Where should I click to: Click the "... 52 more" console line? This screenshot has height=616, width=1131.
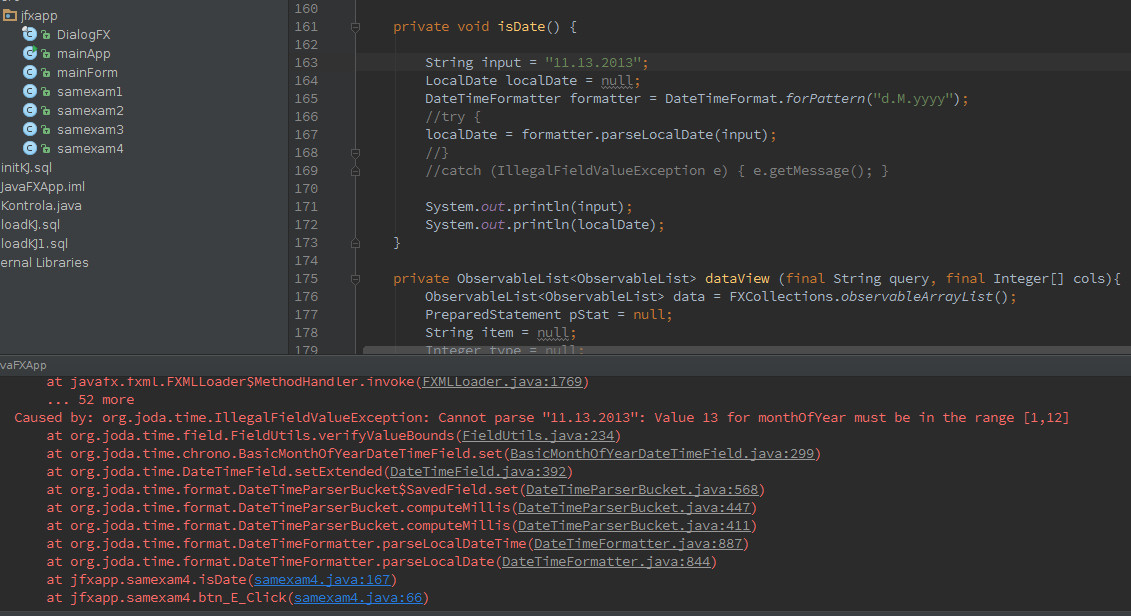coord(90,400)
